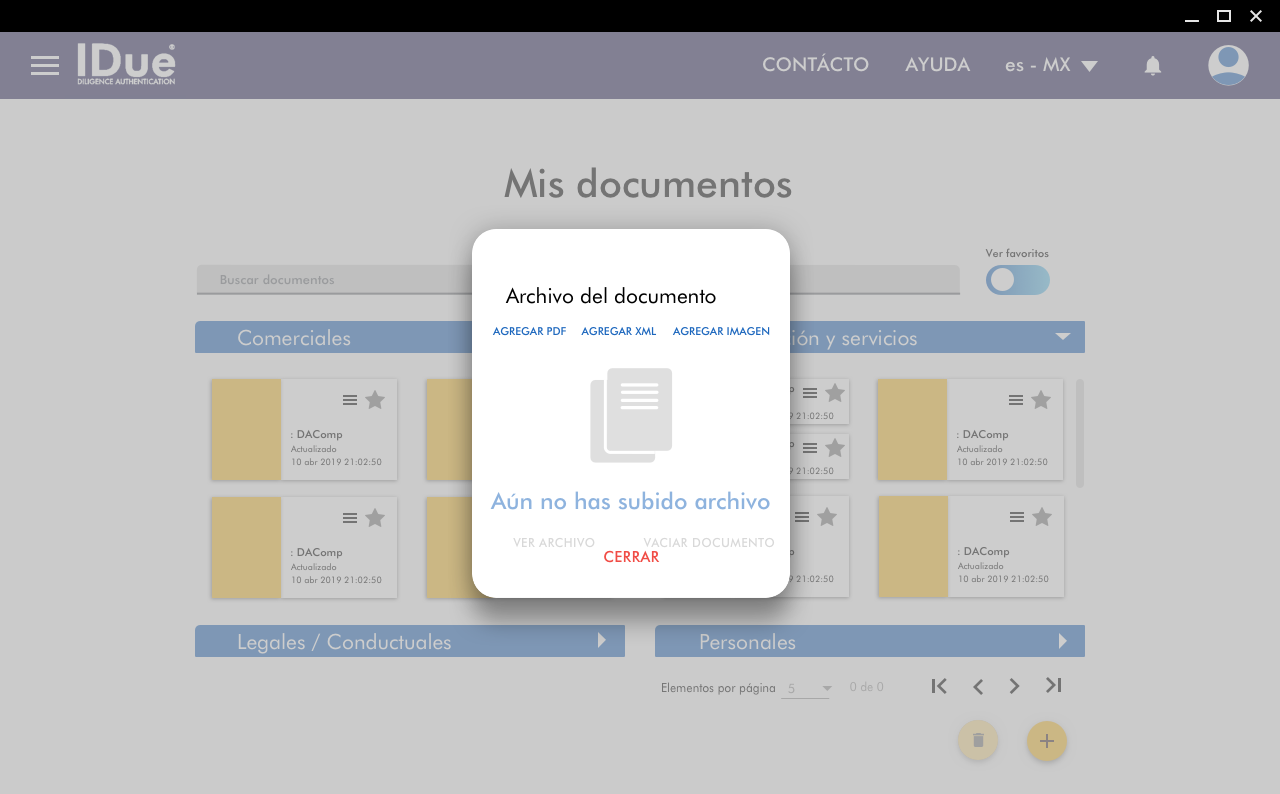Star the first Comerciales DAComp card
Viewport: 1280px width, 794px height.
pyautogui.click(x=375, y=400)
